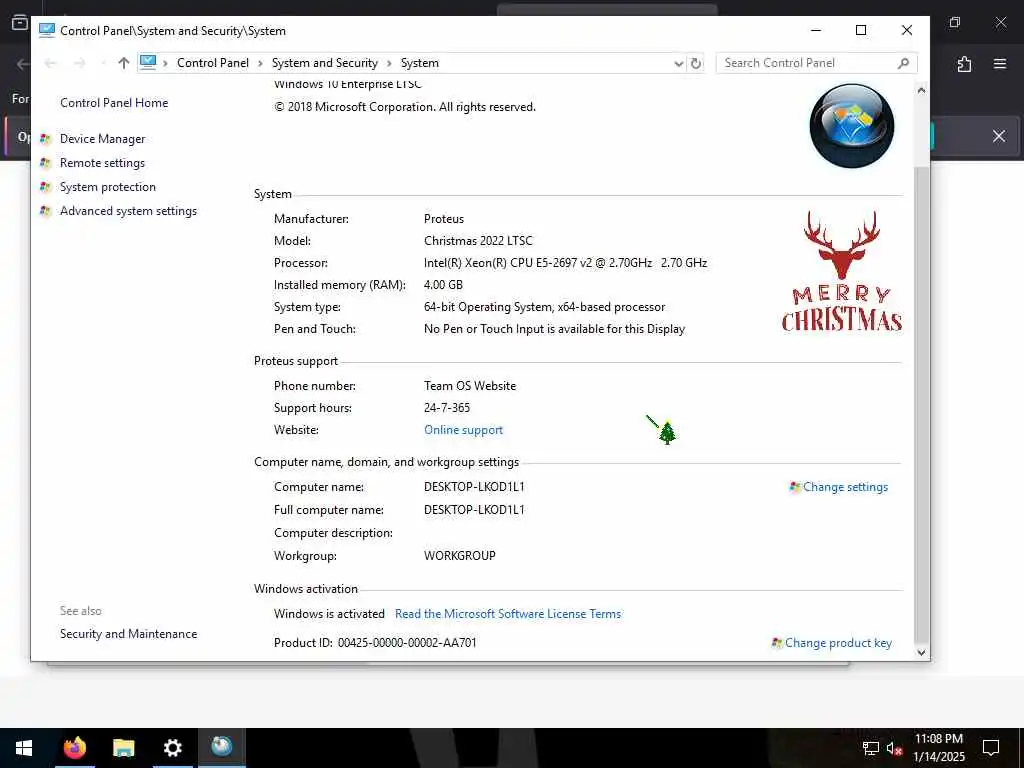Open Remote settings link

[x=103, y=163]
